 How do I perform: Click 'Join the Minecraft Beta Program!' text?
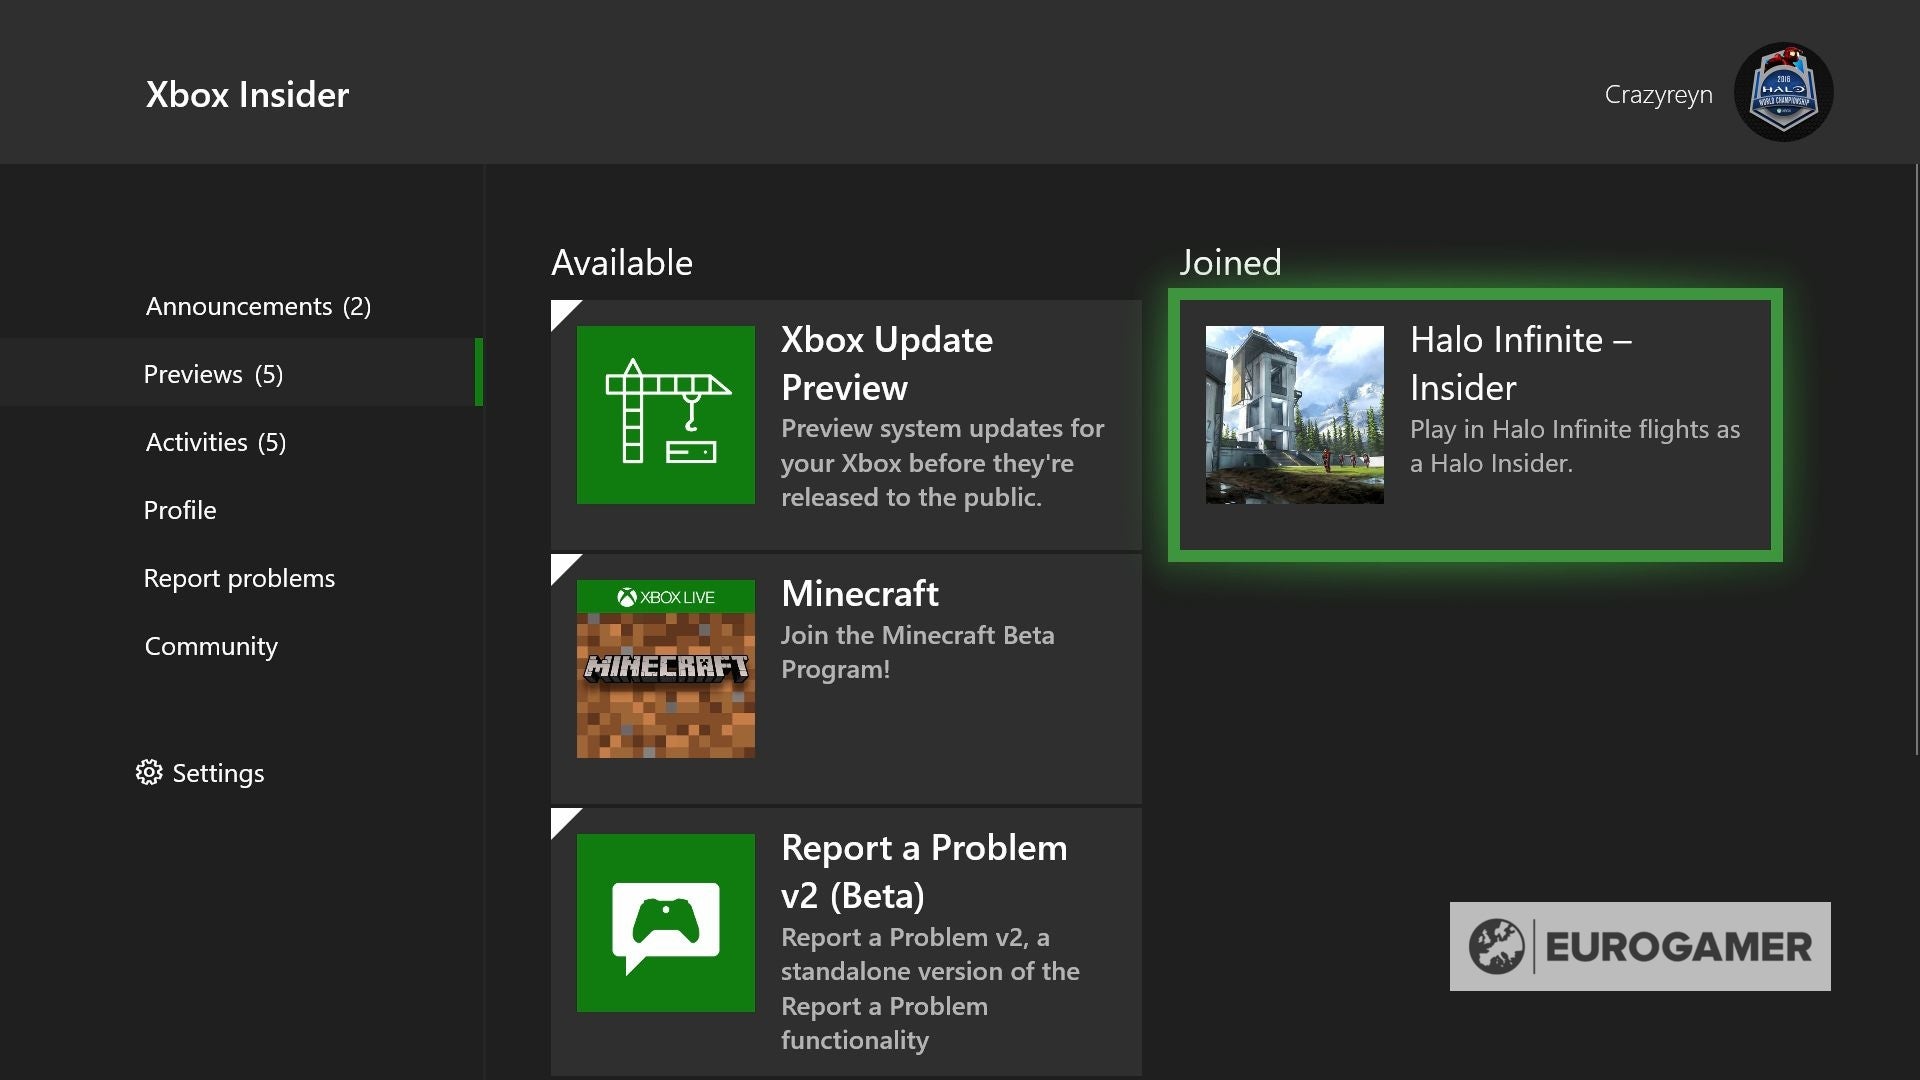pos(918,652)
